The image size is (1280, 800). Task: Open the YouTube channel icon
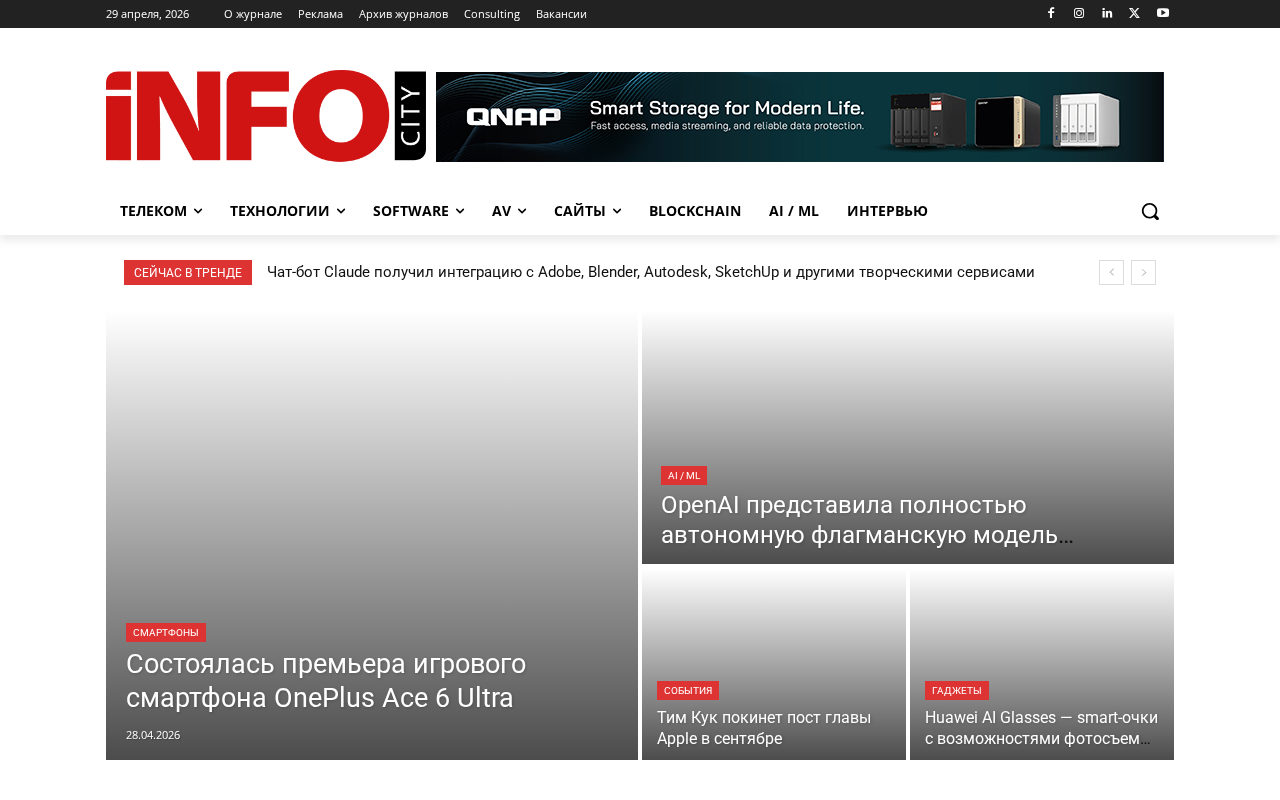[1163, 13]
